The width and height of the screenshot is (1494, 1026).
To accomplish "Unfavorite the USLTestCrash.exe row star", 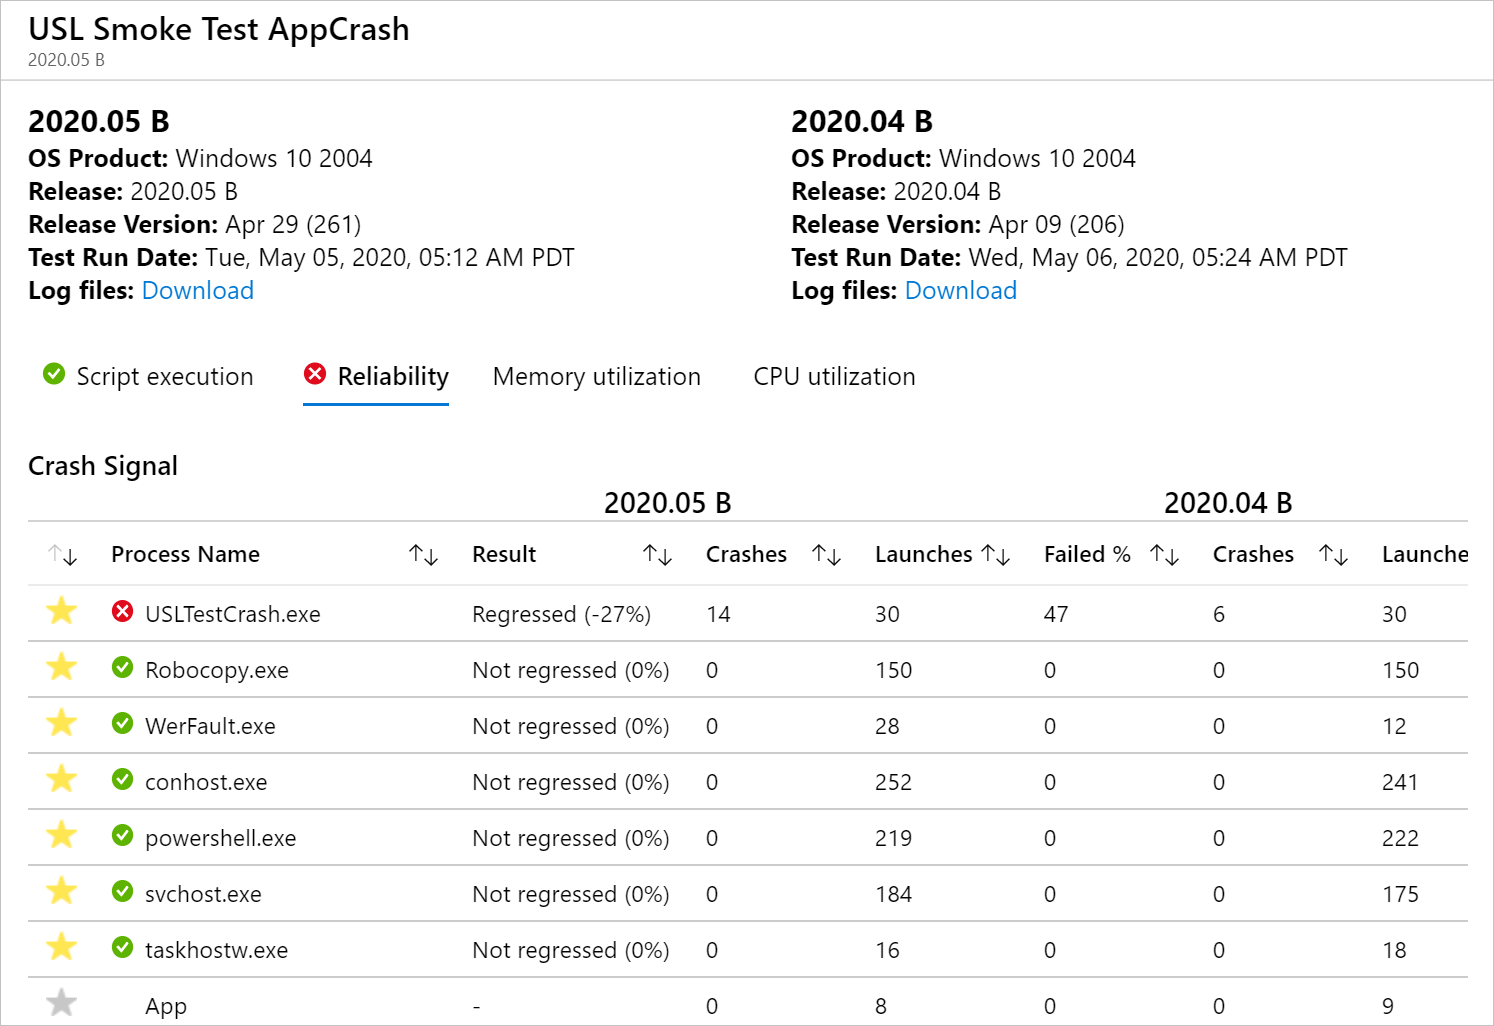I will [x=61, y=613].
